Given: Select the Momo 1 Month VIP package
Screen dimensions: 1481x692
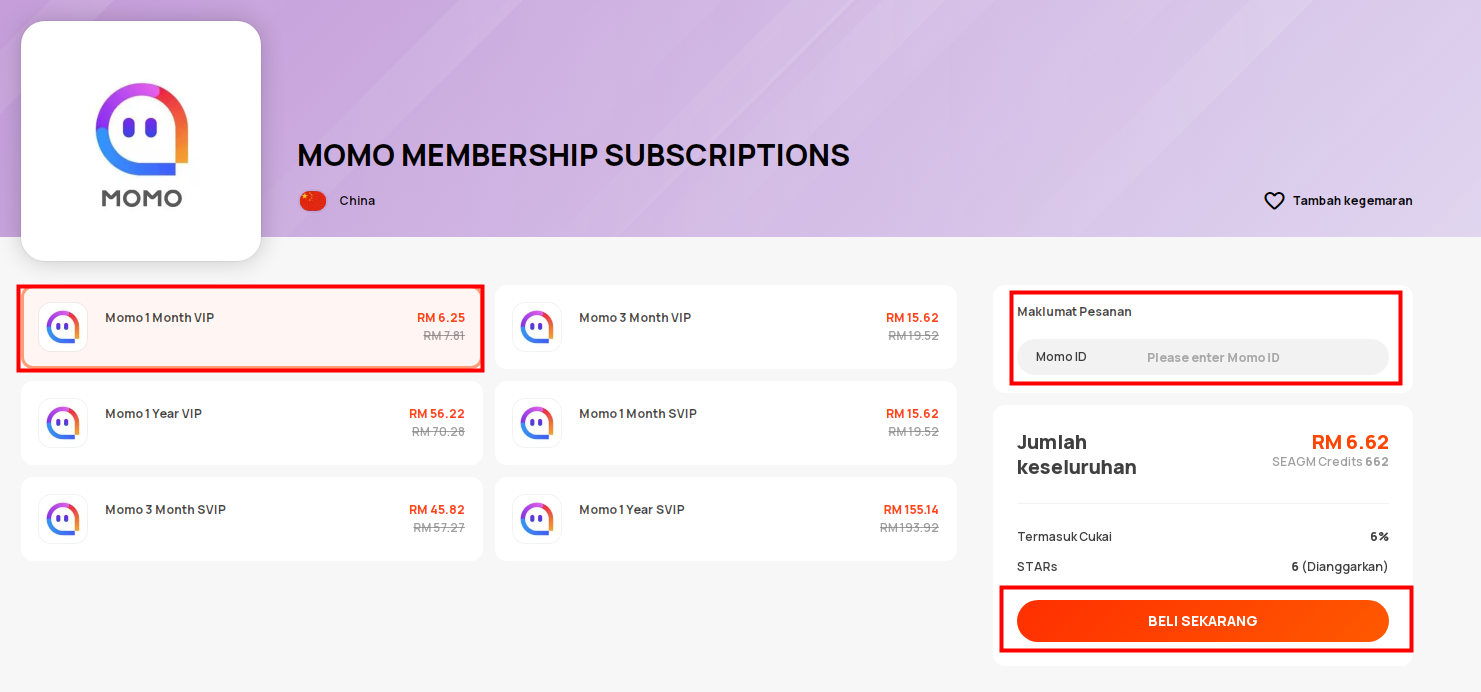Looking at the screenshot, I should (x=252, y=327).
